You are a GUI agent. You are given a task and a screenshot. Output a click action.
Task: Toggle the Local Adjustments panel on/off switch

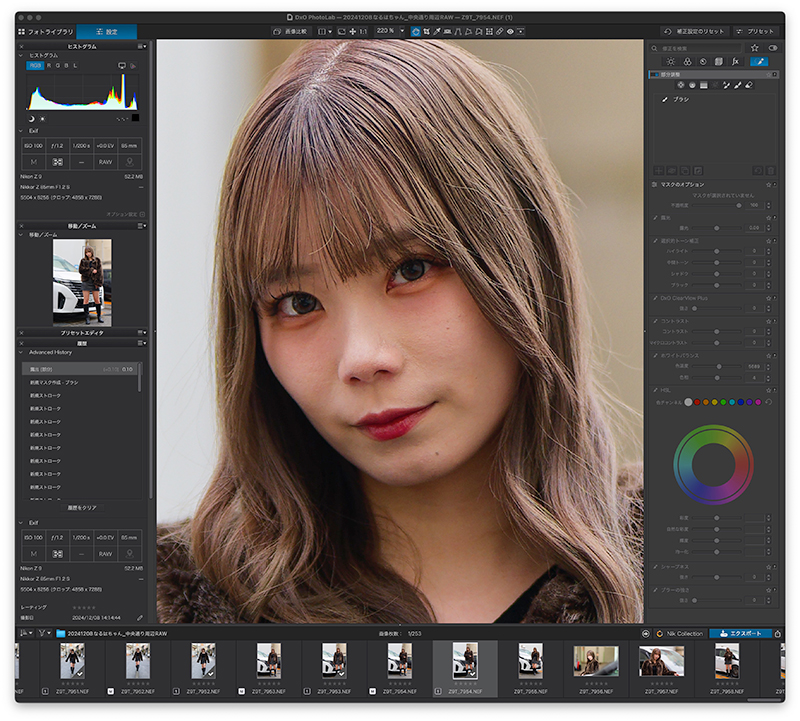coord(654,74)
